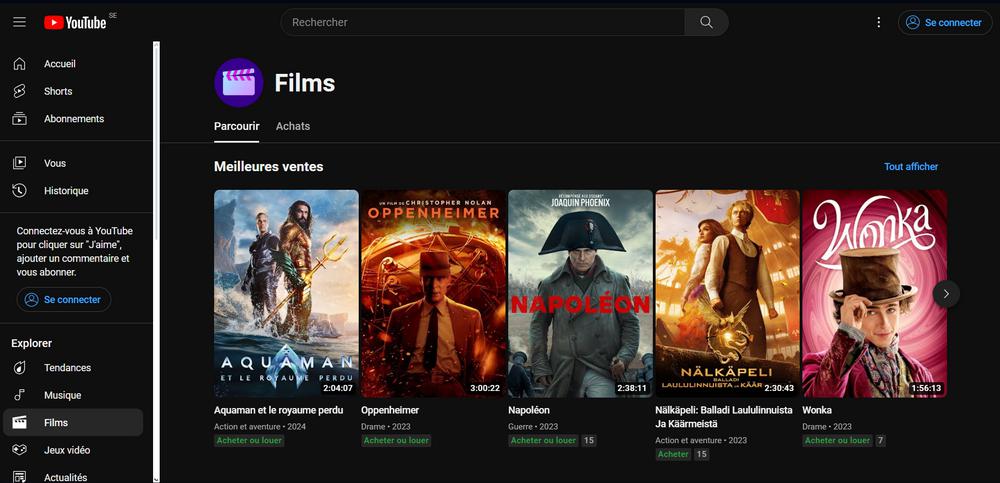Viewport: 1000px width, 483px height.
Task: Click the YouTube logo
Action: coord(75,22)
